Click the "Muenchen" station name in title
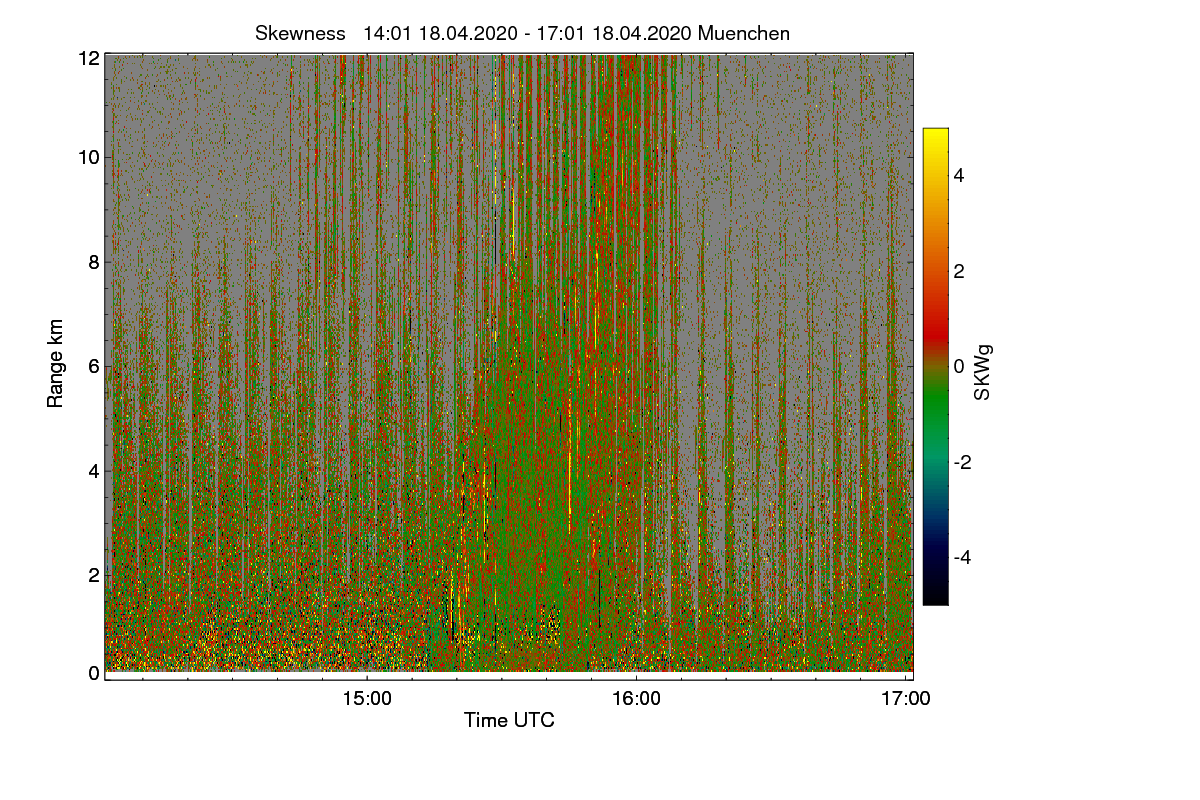Viewport: 1200px width, 800px height. click(744, 33)
